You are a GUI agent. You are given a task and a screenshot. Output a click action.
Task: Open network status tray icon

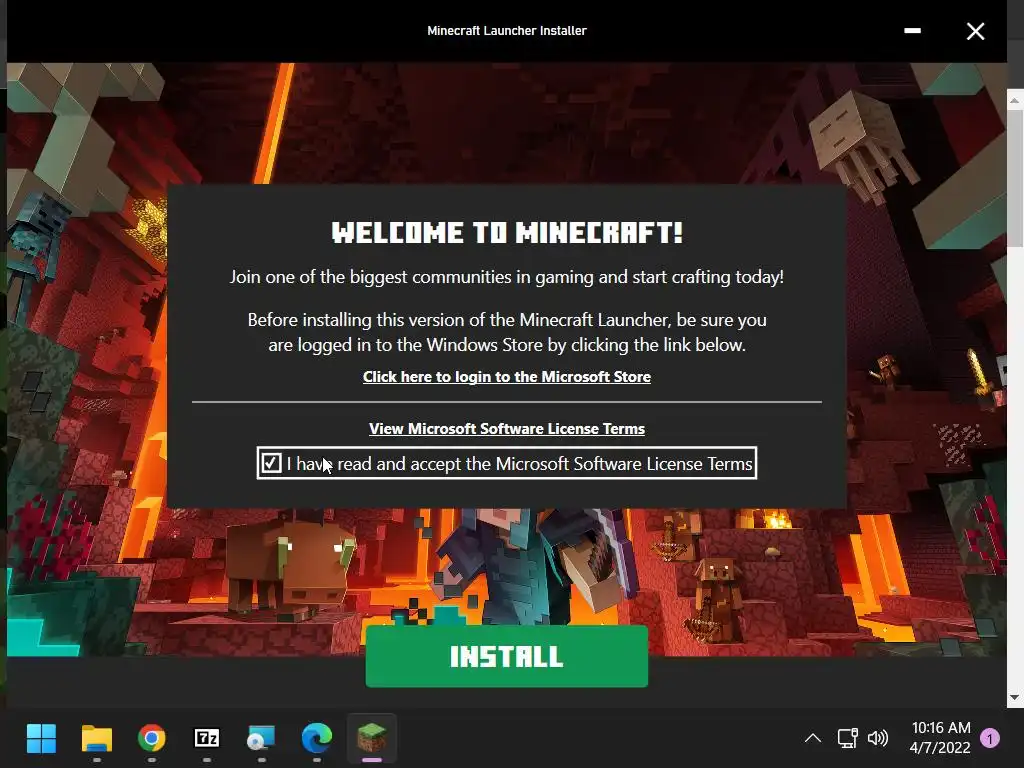click(x=847, y=738)
